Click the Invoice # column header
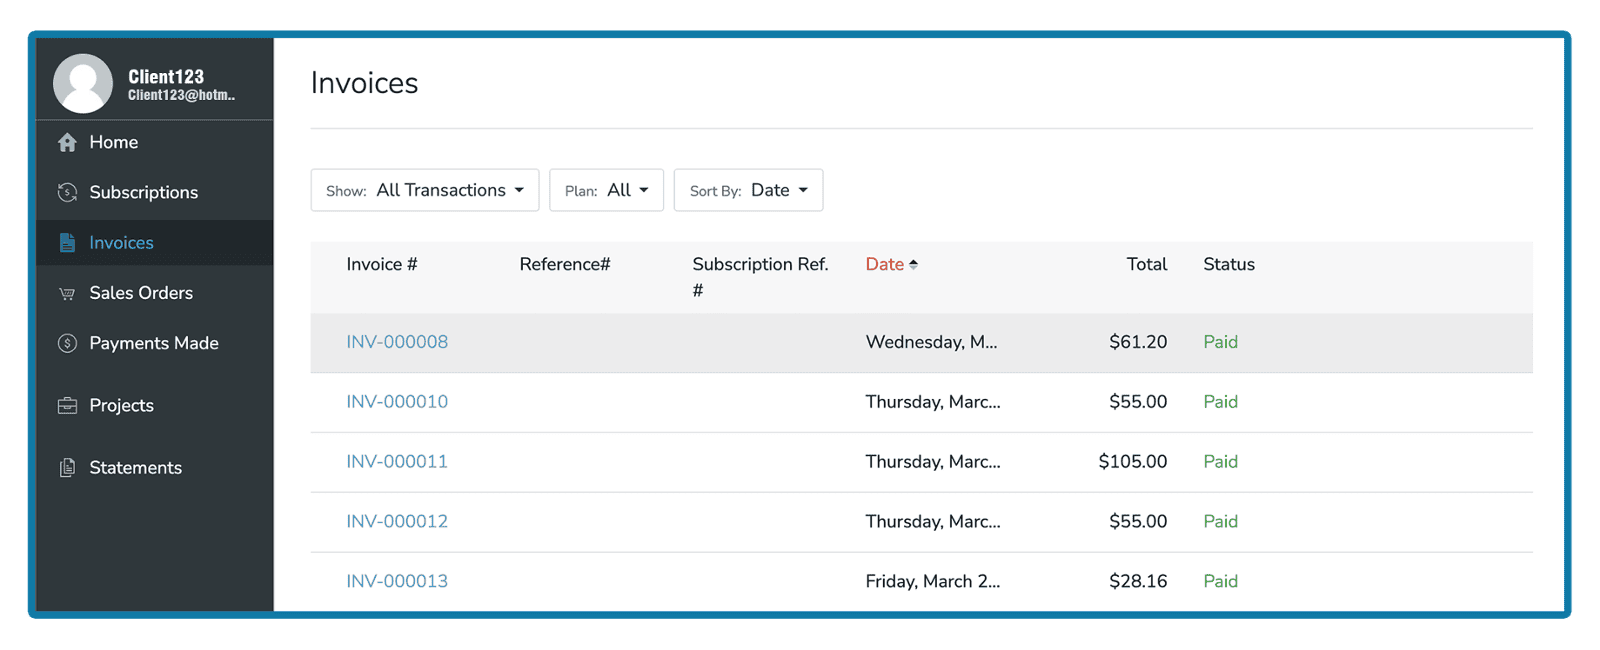1600x650 pixels. click(381, 265)
